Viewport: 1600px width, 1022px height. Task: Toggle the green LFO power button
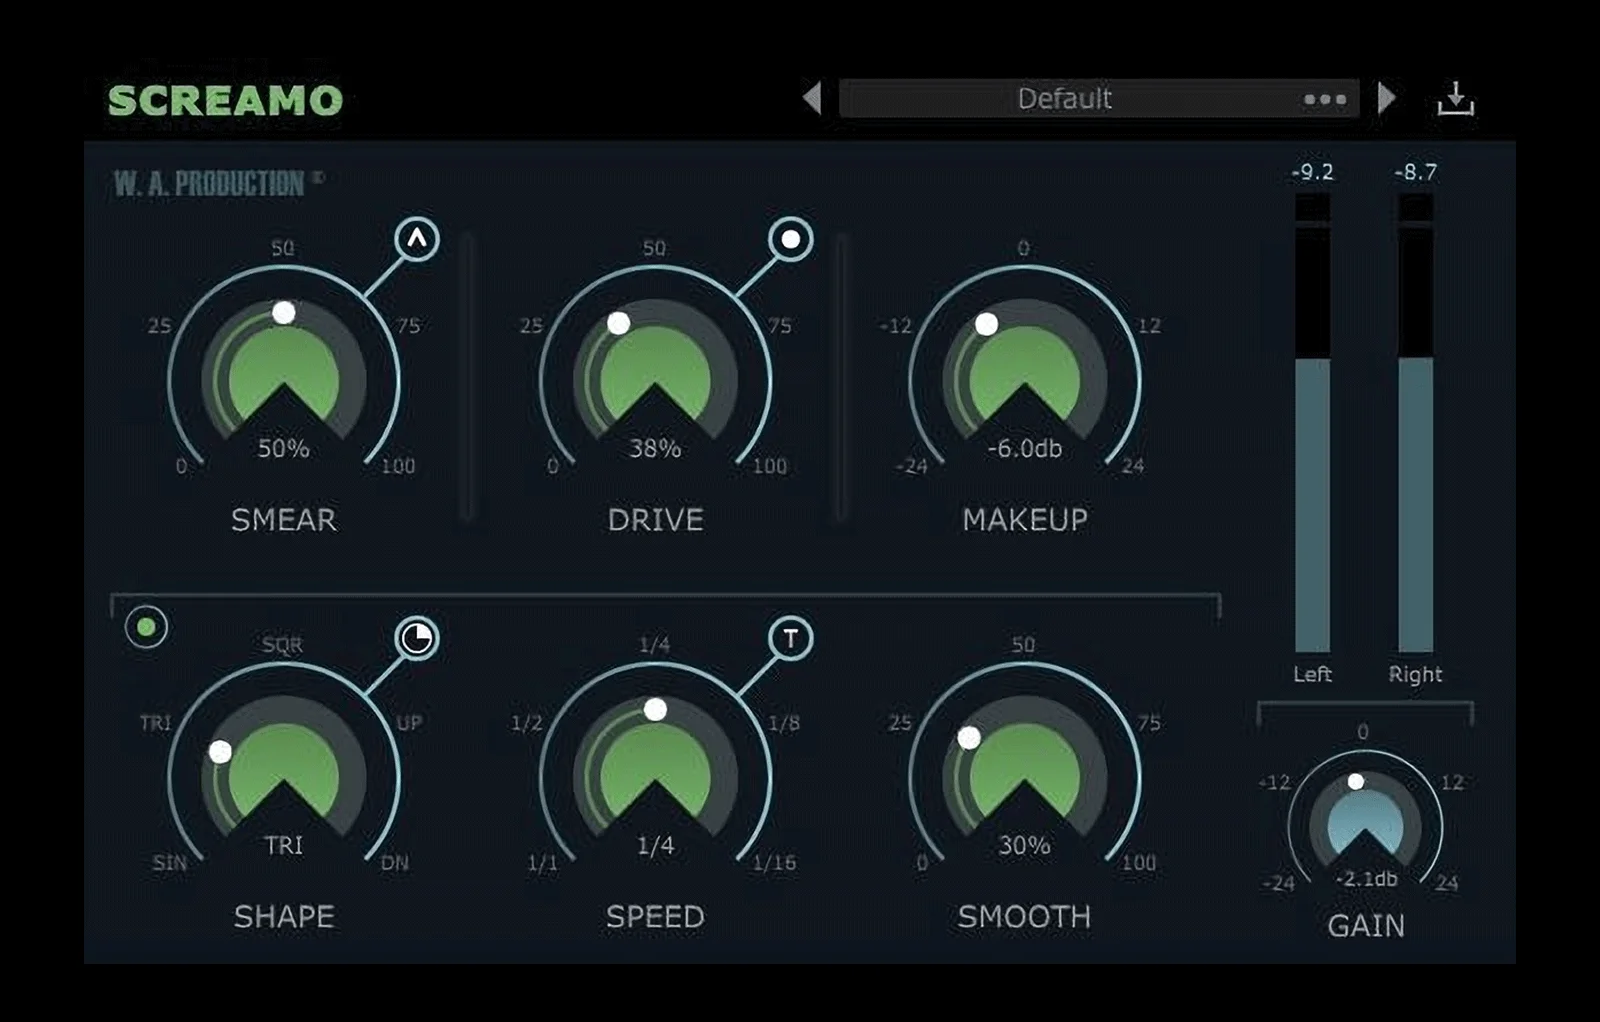click(x=147, y=627)
